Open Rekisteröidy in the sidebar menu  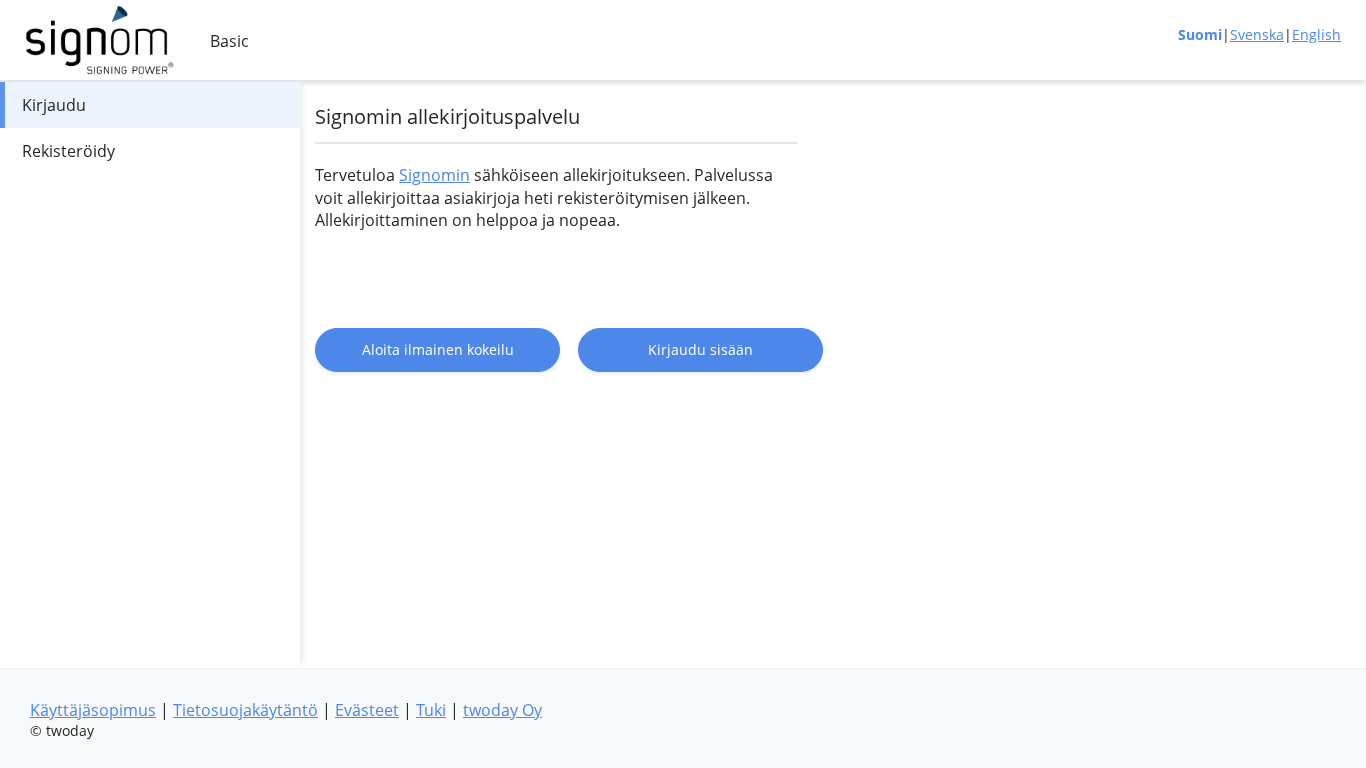[x=68, y=151]
